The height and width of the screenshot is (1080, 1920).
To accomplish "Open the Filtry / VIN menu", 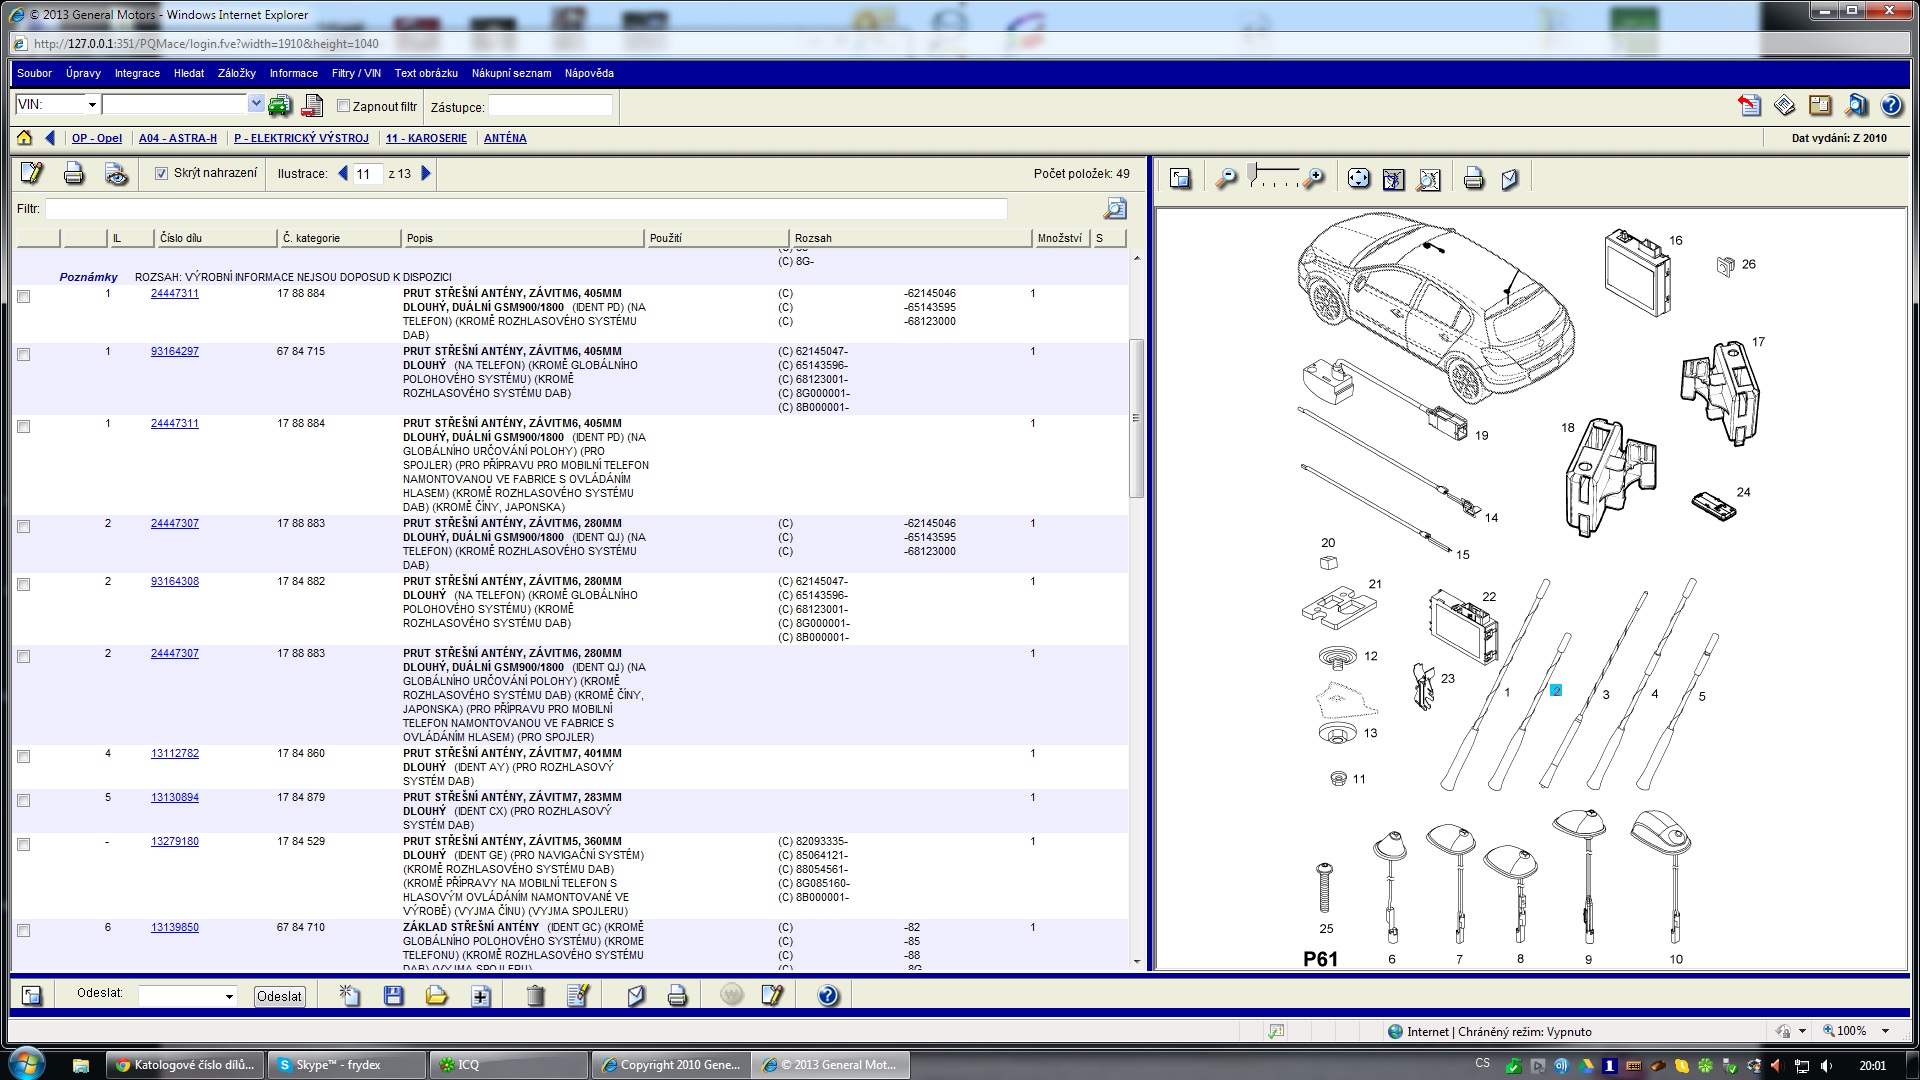I will pos(356,73).
